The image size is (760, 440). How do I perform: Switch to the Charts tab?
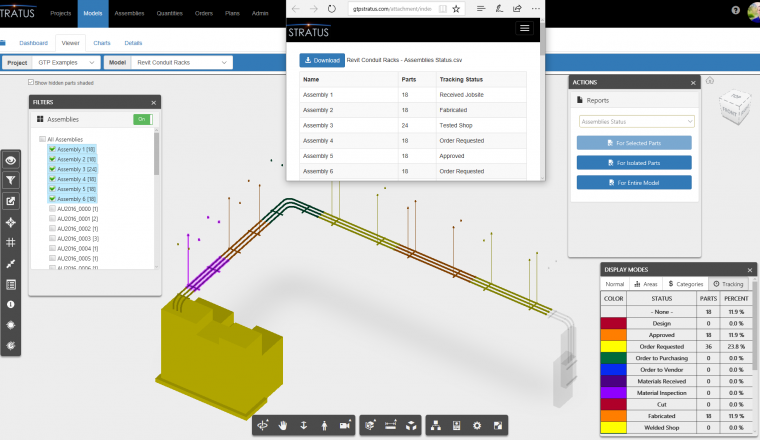click(x=101, y=44)
